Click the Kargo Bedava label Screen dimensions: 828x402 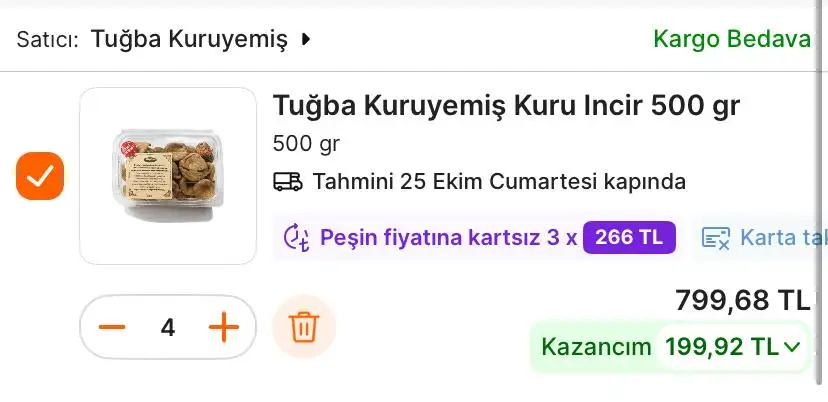(x=731, y=39)
